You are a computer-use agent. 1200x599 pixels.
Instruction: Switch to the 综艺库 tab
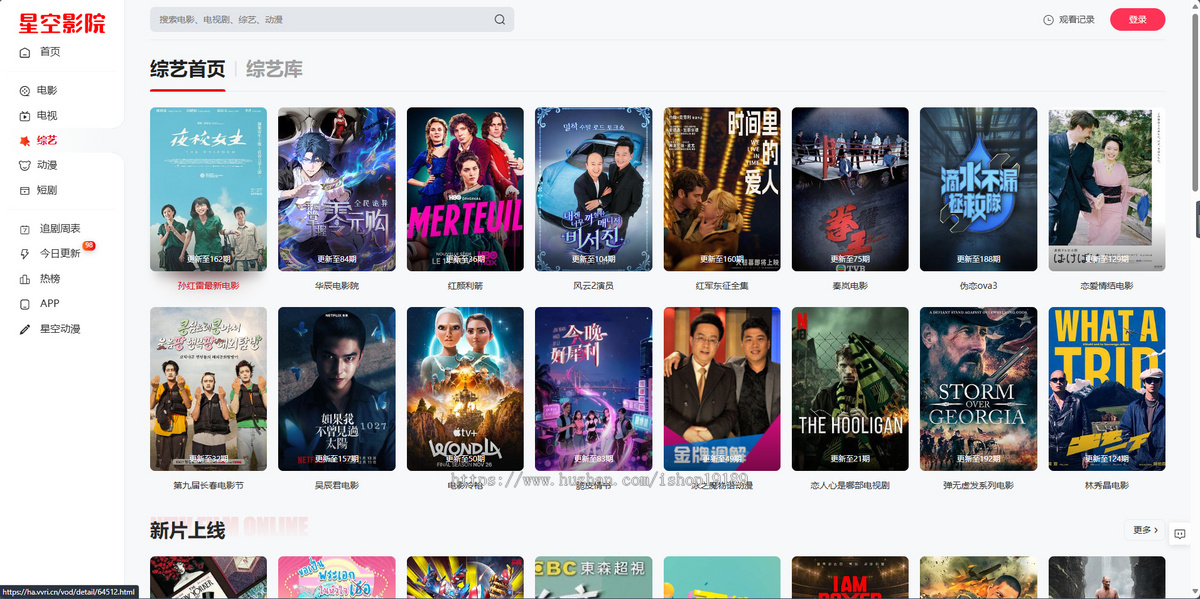(x=274, y=69)
